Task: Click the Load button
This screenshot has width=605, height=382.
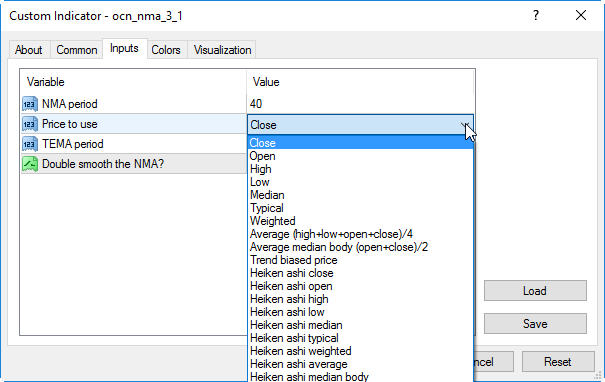Action: pyautogui.click(x=535, y=291)
